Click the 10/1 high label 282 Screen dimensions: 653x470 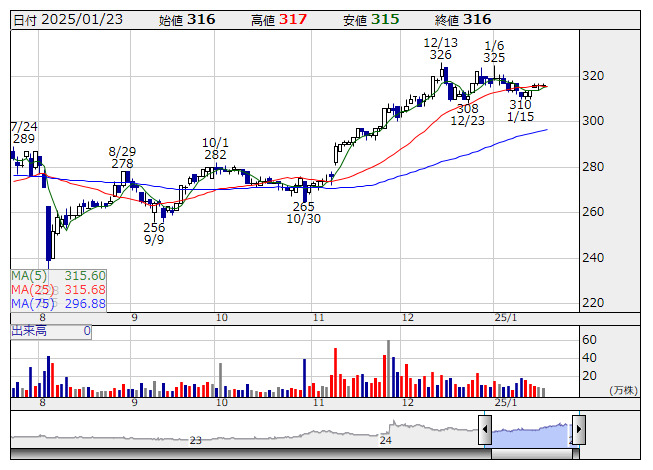pyautogui.click(x=215, y=154)
